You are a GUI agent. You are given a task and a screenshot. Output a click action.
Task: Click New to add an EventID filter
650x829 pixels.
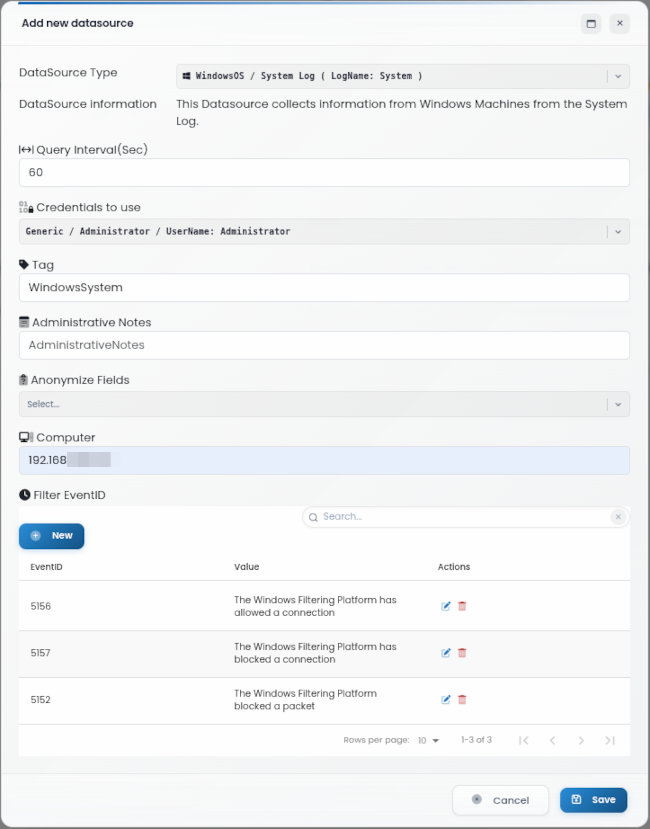[x=51, y=536]
